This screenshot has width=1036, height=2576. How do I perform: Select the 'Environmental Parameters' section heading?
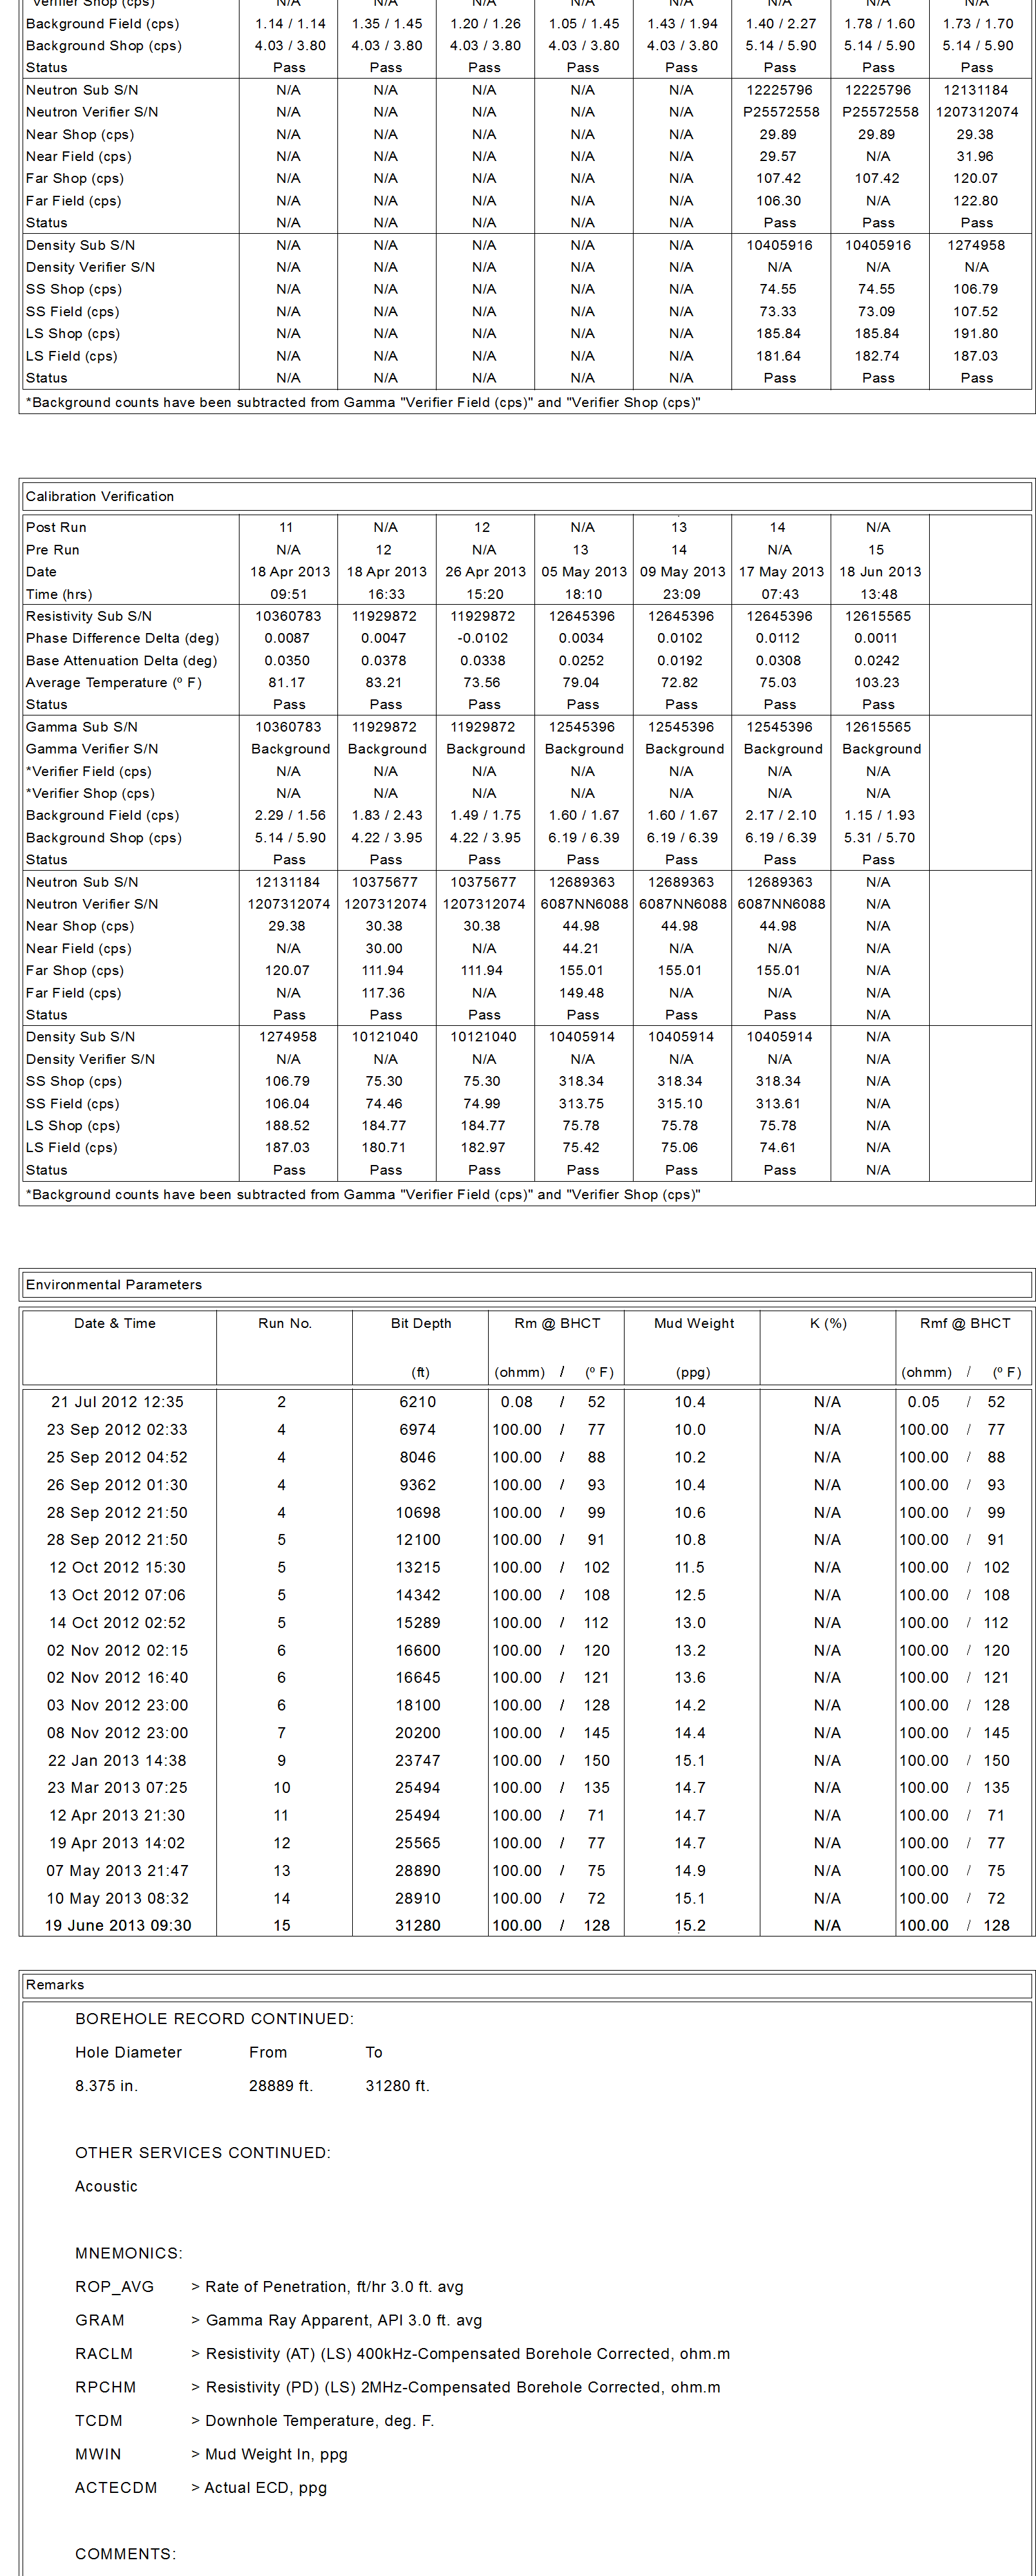[114, 1284]
